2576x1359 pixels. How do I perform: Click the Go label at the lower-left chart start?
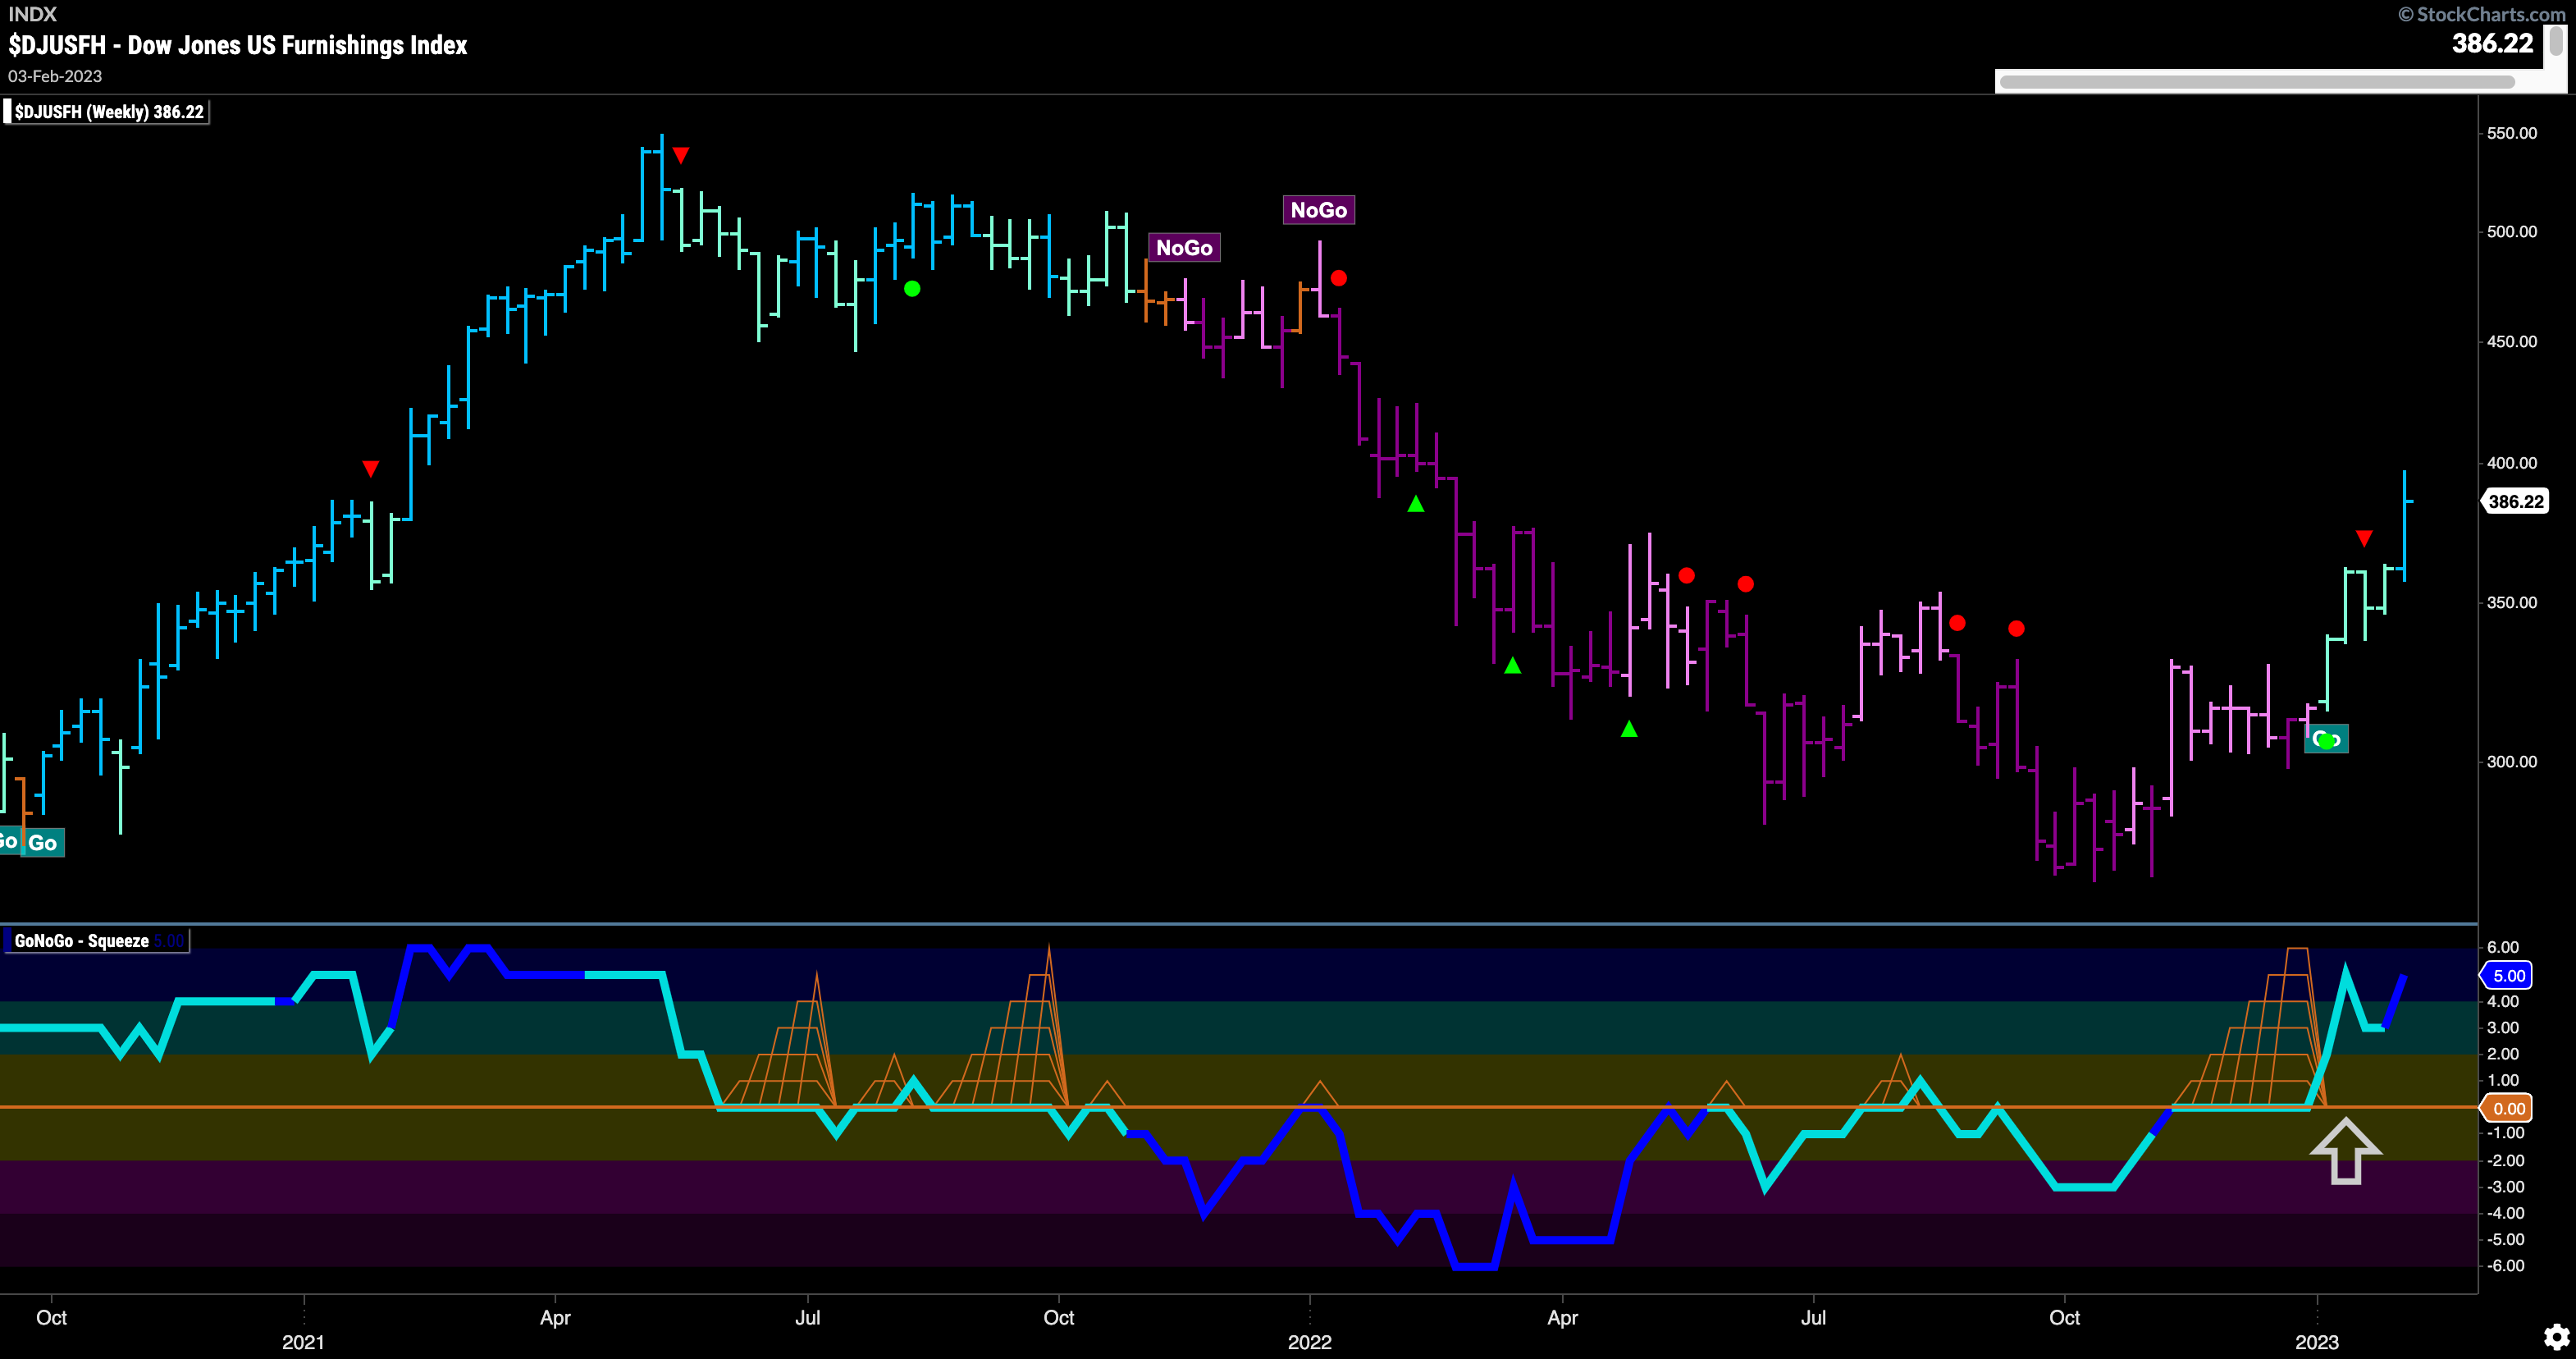pyautogui.click(x=42, y=843)
